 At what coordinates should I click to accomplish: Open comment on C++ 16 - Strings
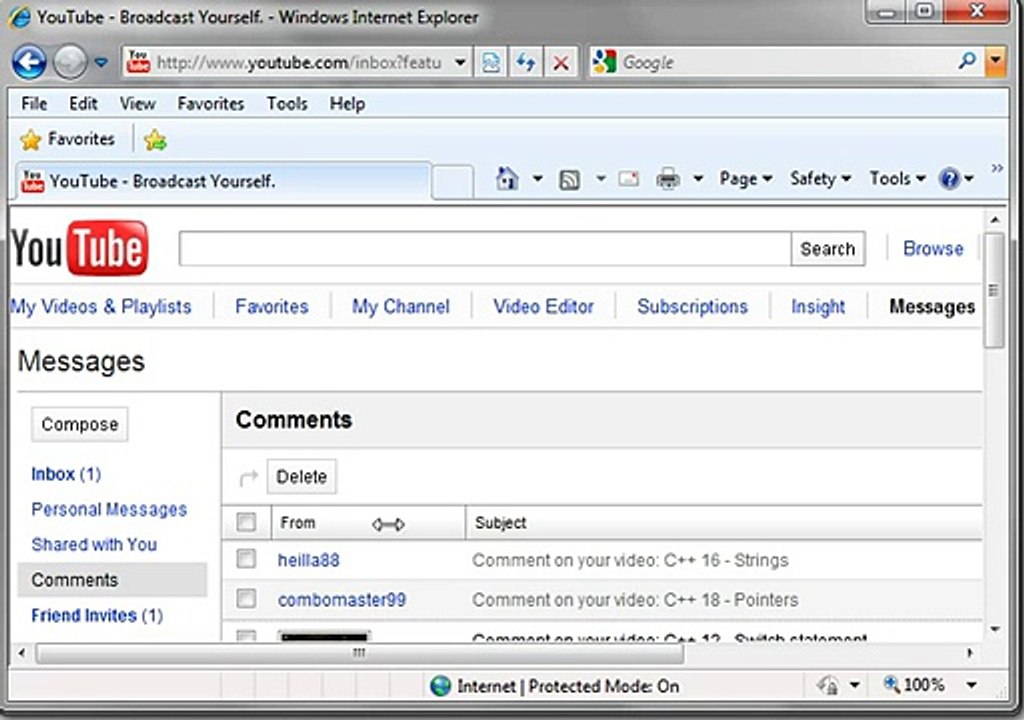630,561
